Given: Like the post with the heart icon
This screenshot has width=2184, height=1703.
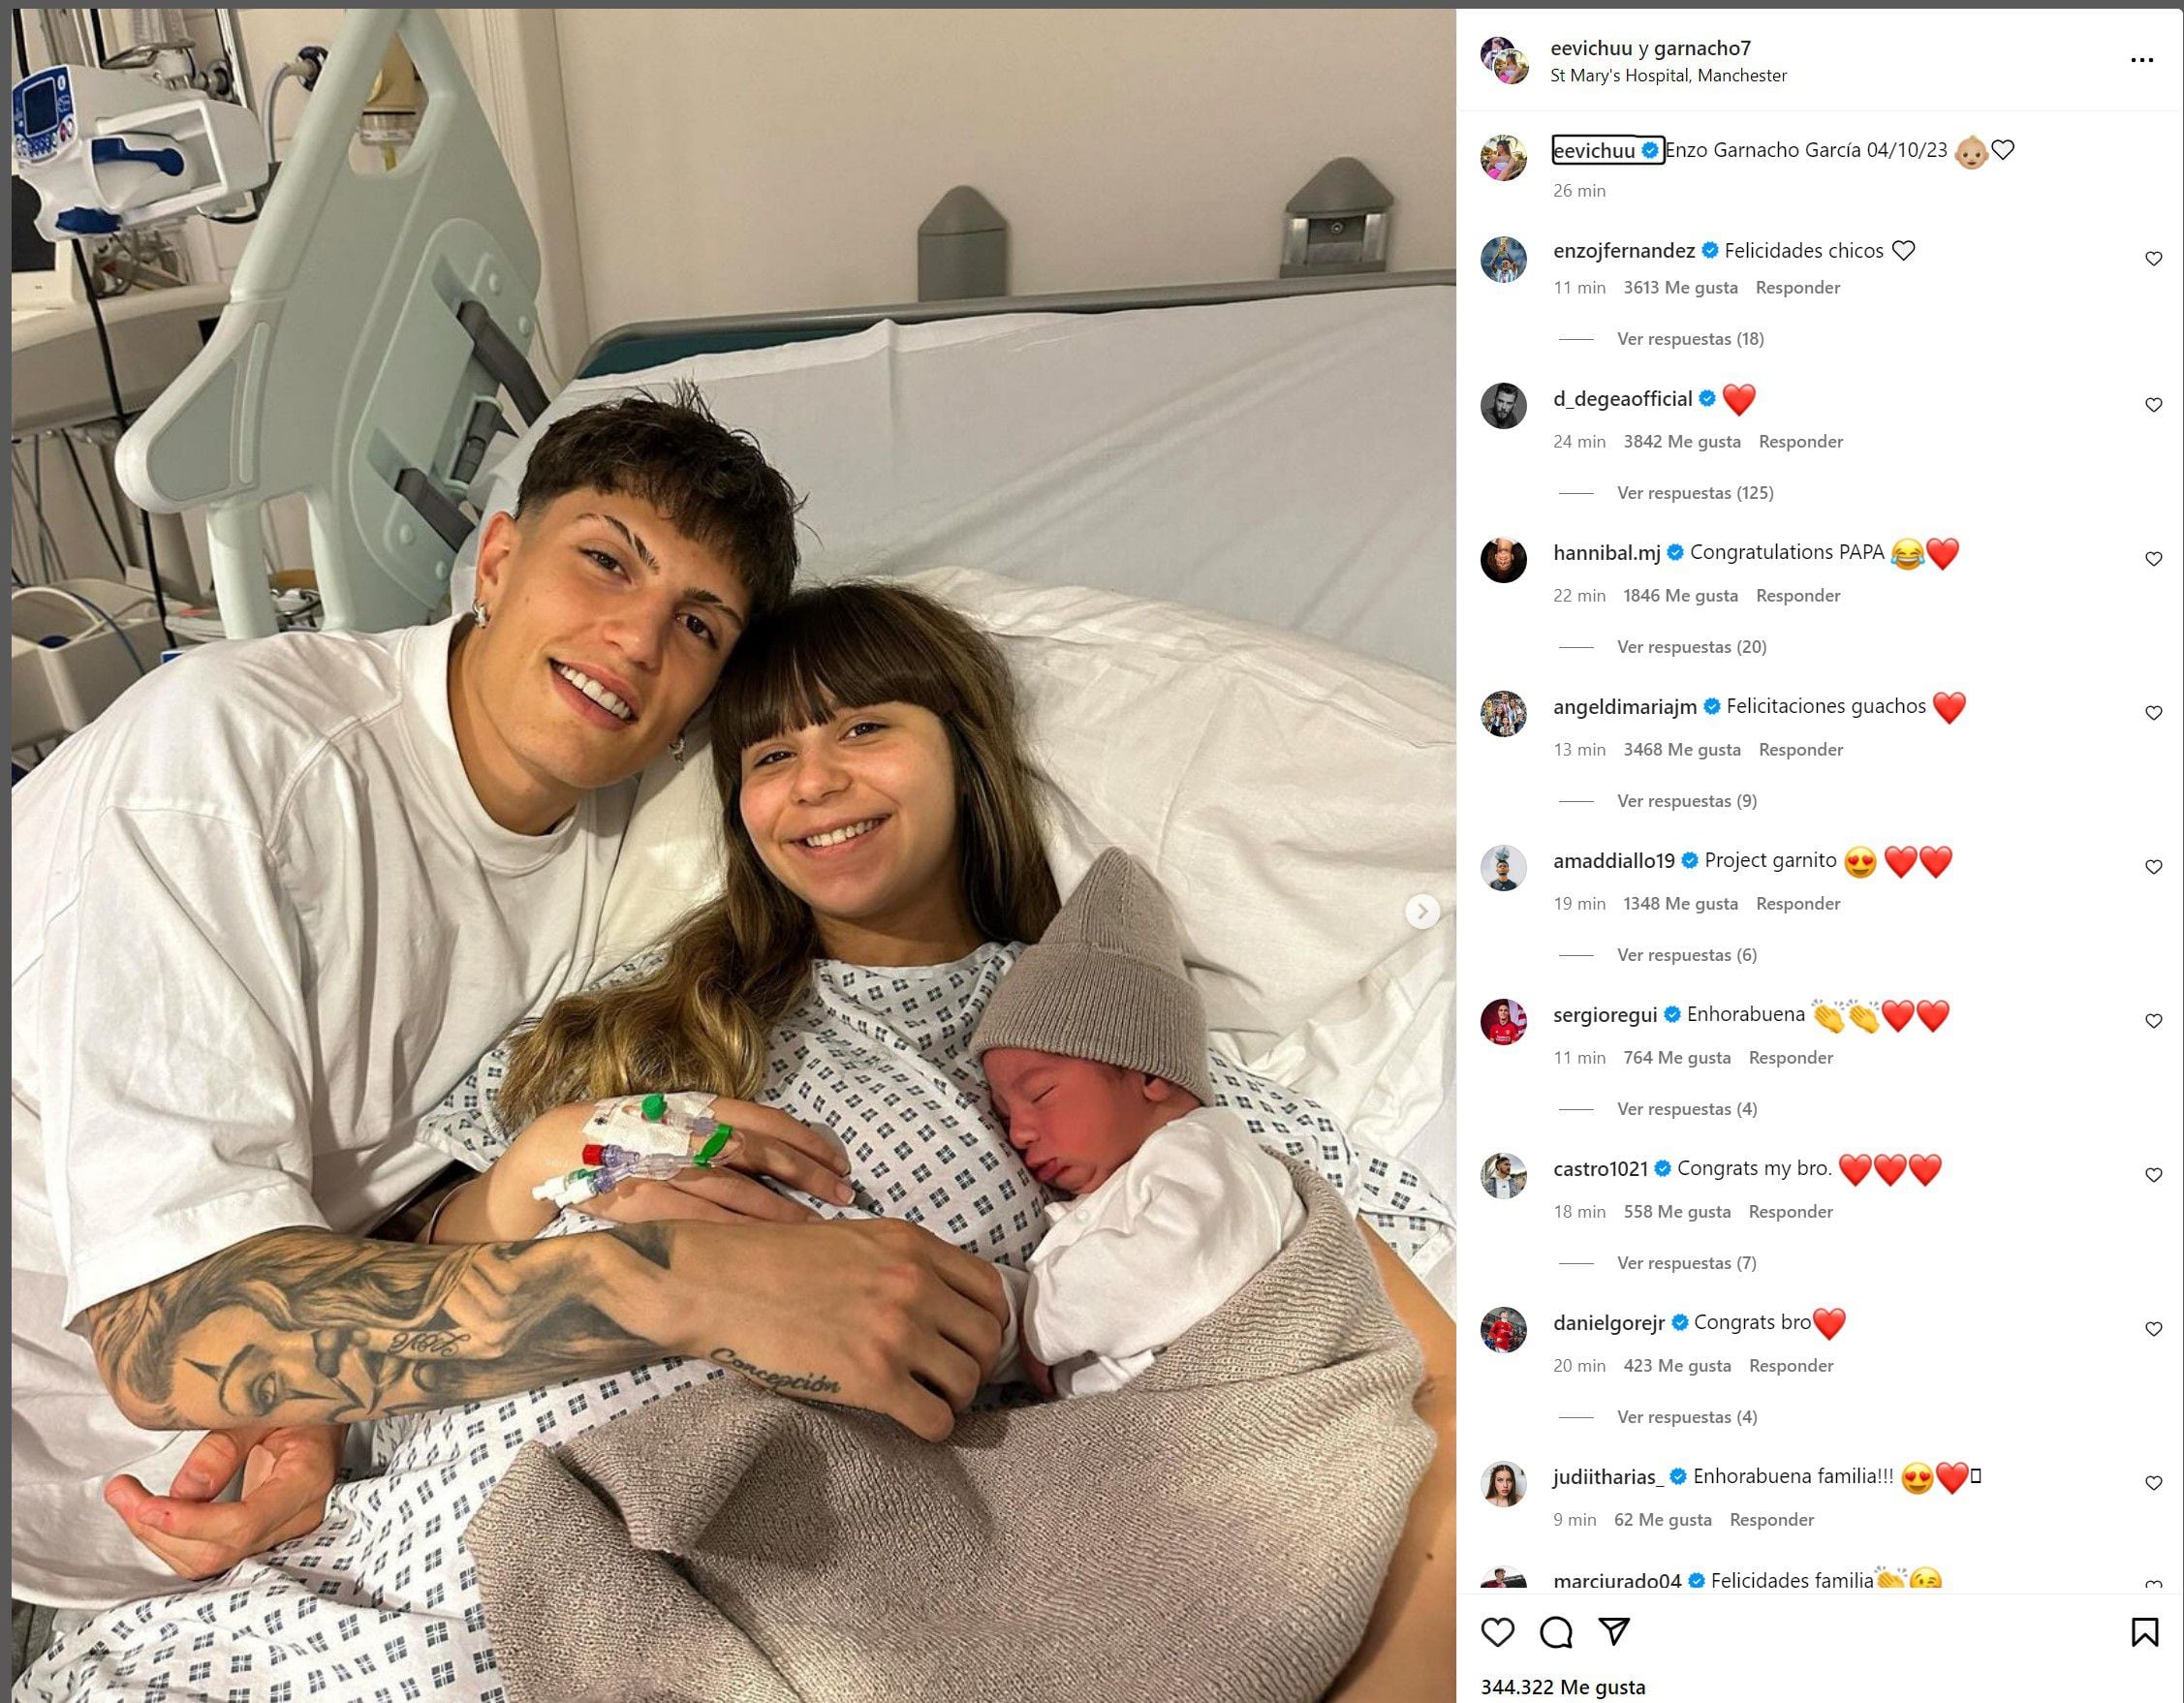Looking at the screenshot, I should [x=1497, y=1632].
